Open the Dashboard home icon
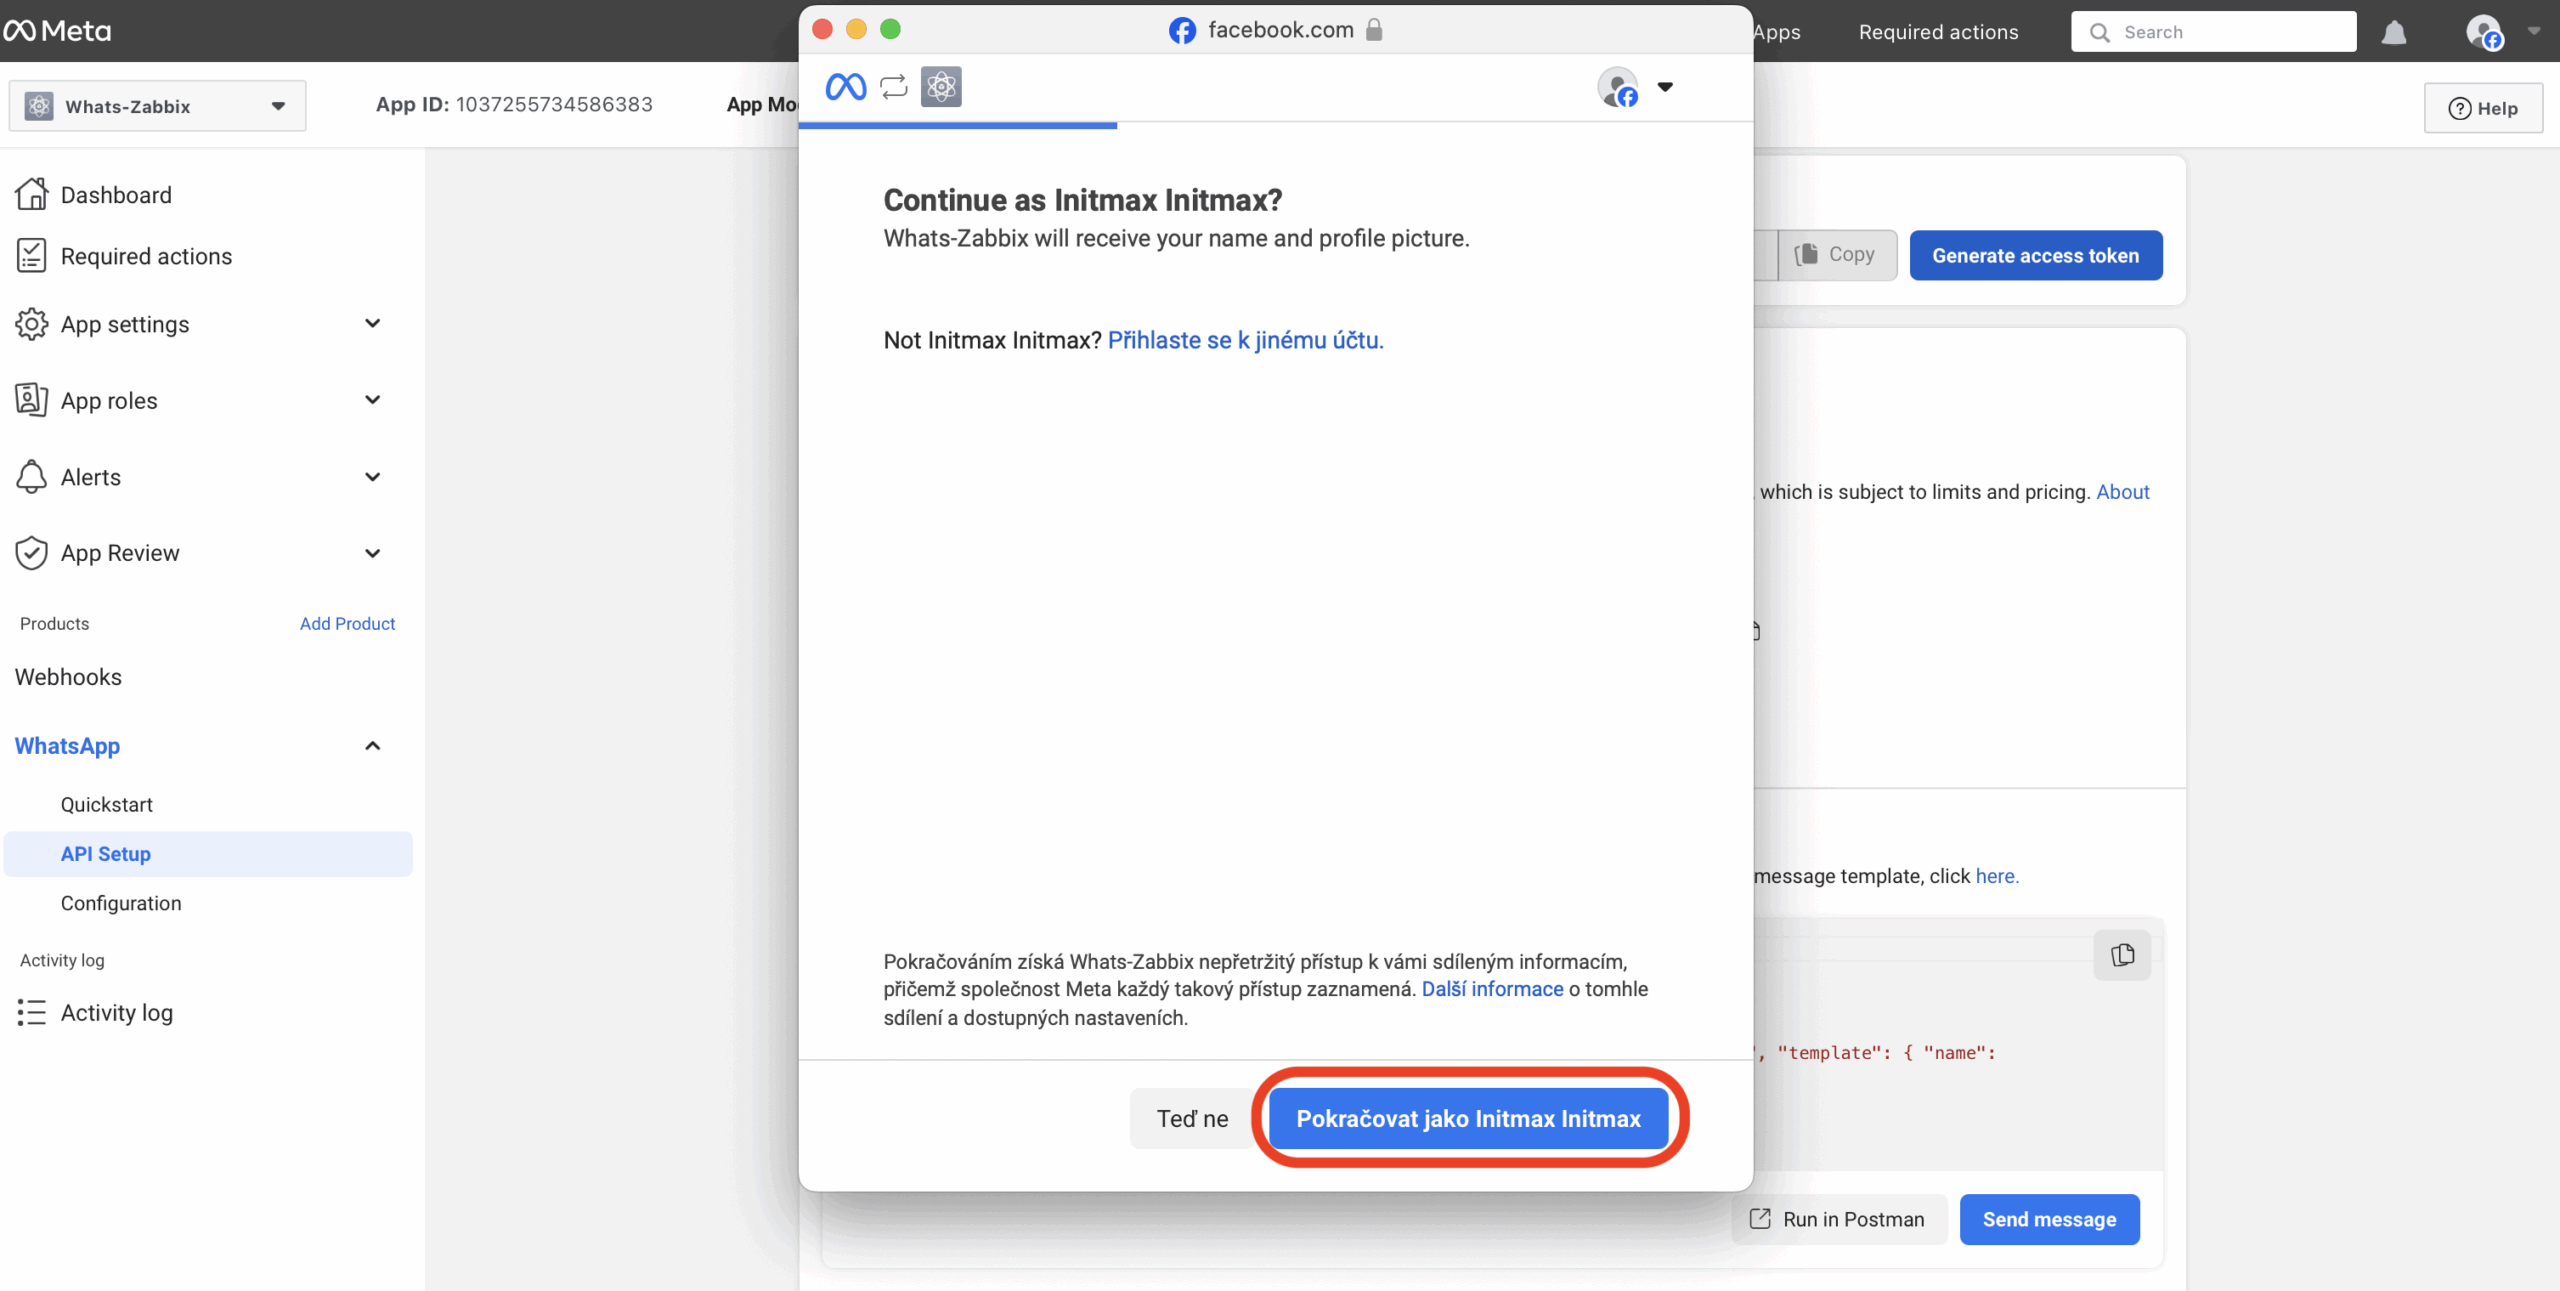 point(32,194)
